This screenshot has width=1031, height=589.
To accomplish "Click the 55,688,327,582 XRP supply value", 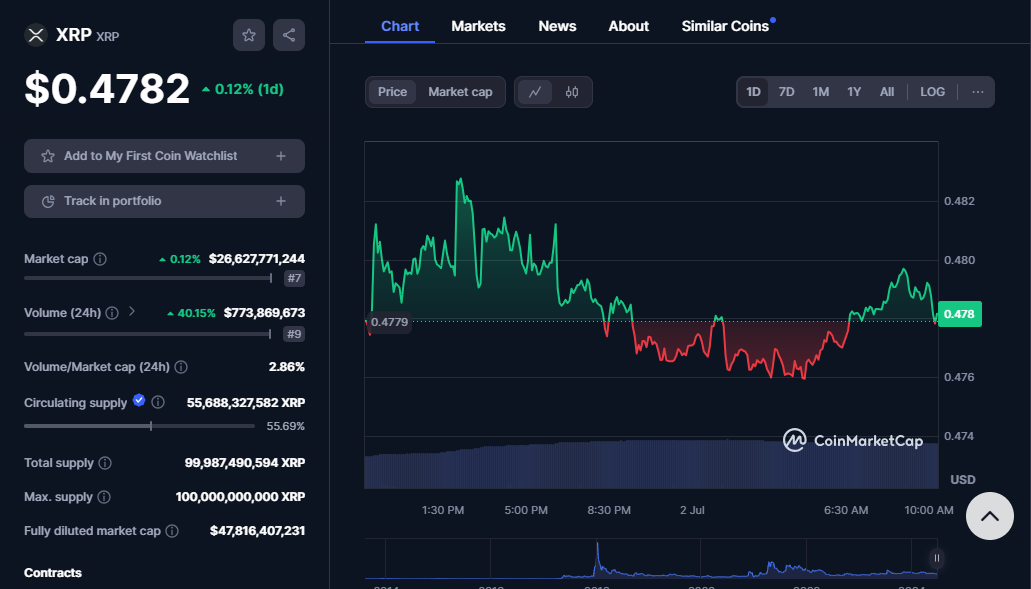I will [246, 402].
